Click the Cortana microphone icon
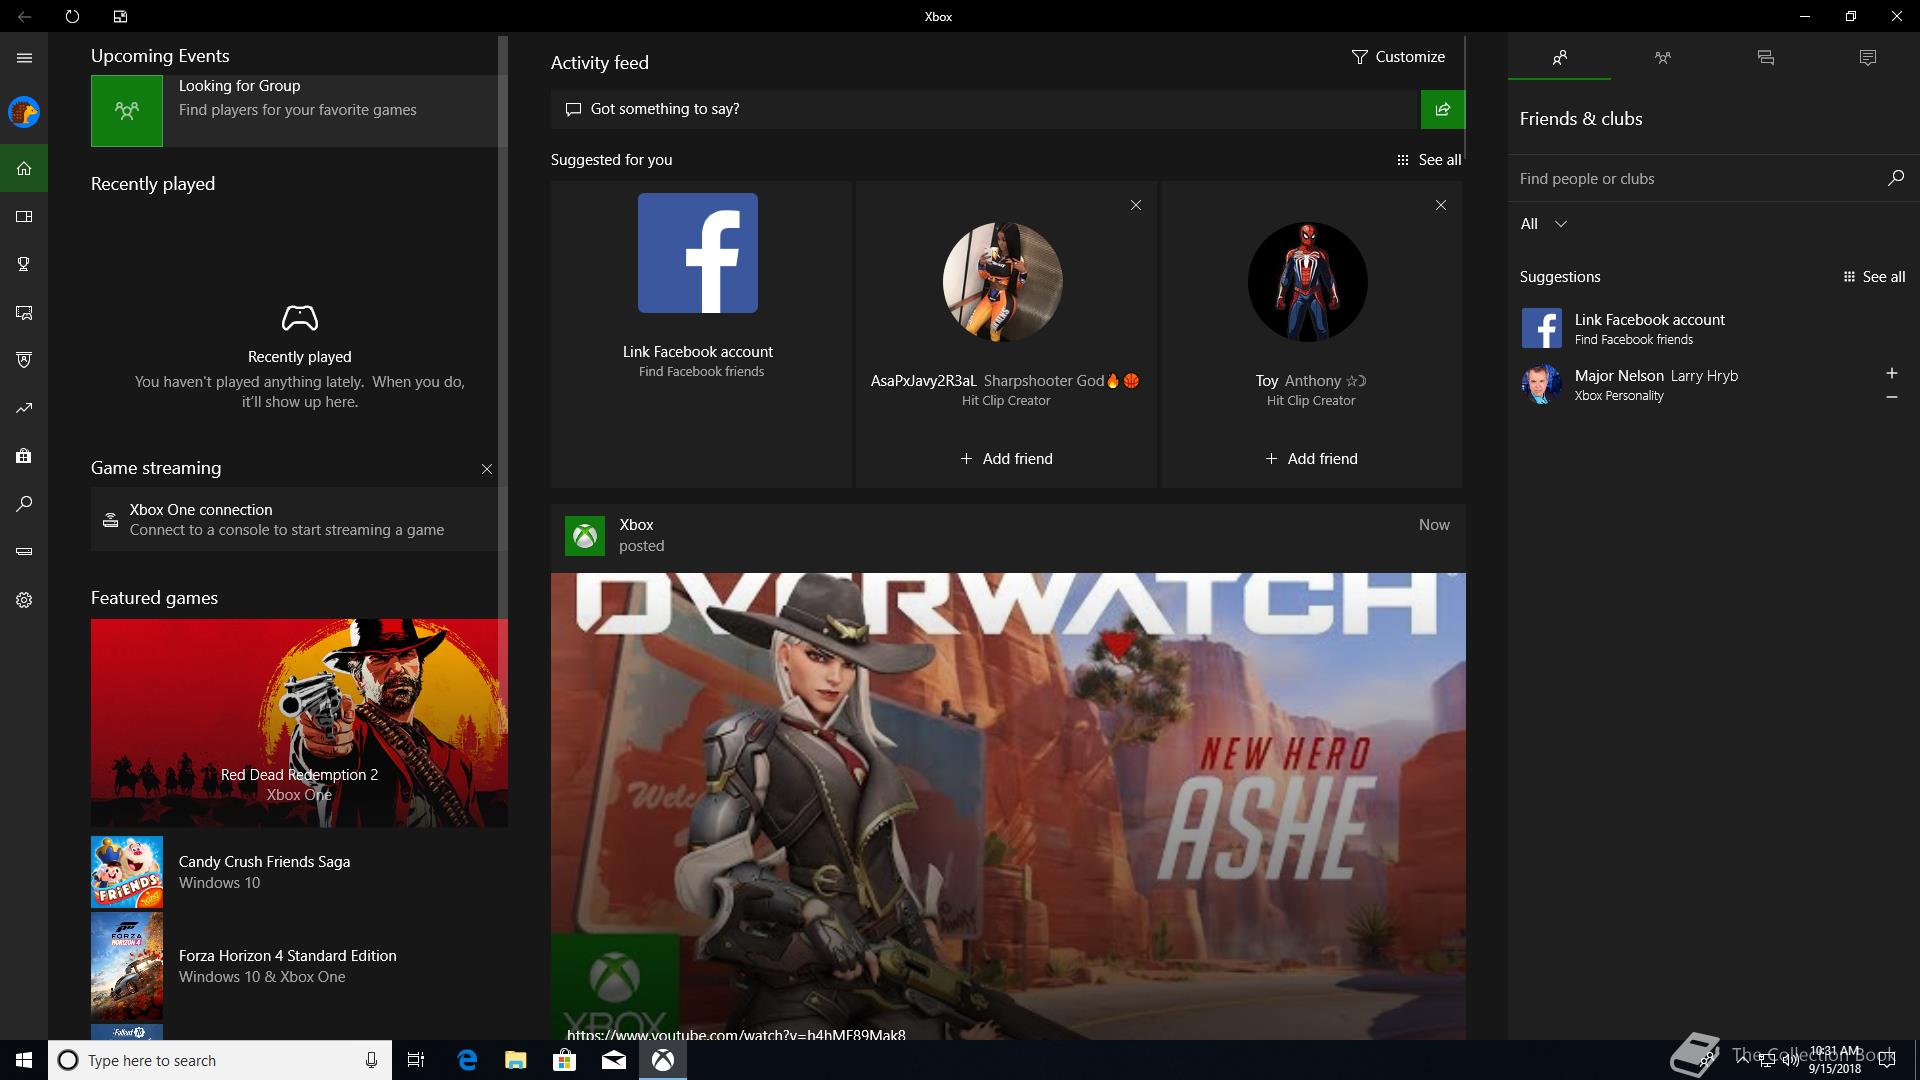Viewport: 1920px width, 1080px height. [371, 1060]
